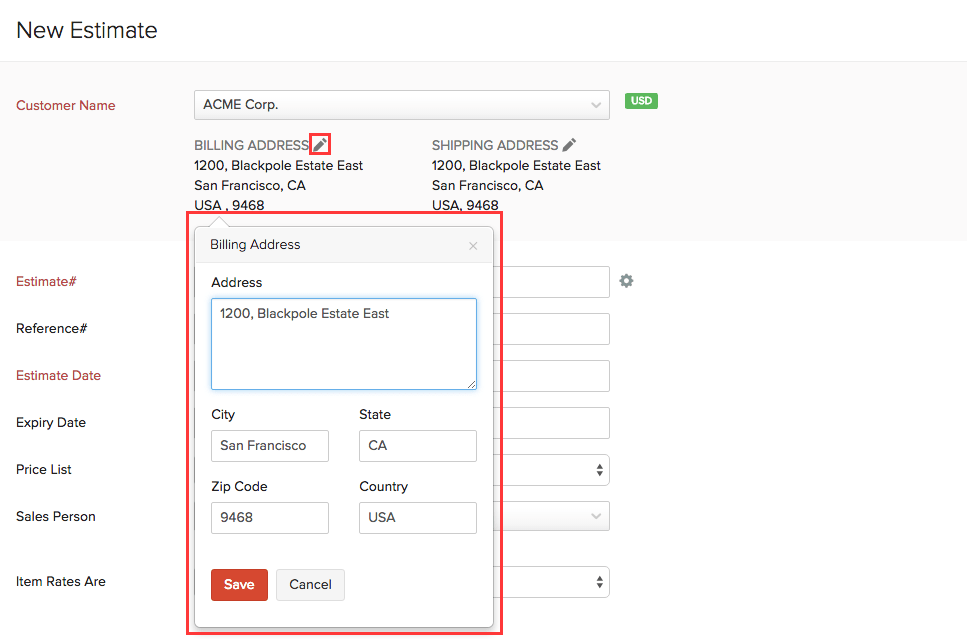
Task: Close the Billing Address popup
Action: tap(473, 246)
